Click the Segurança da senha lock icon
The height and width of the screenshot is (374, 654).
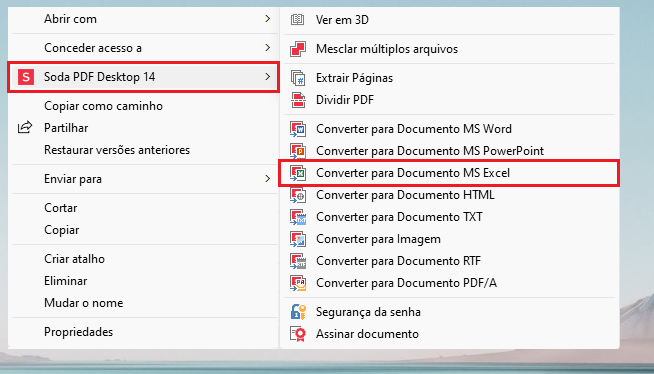point(298,312)
